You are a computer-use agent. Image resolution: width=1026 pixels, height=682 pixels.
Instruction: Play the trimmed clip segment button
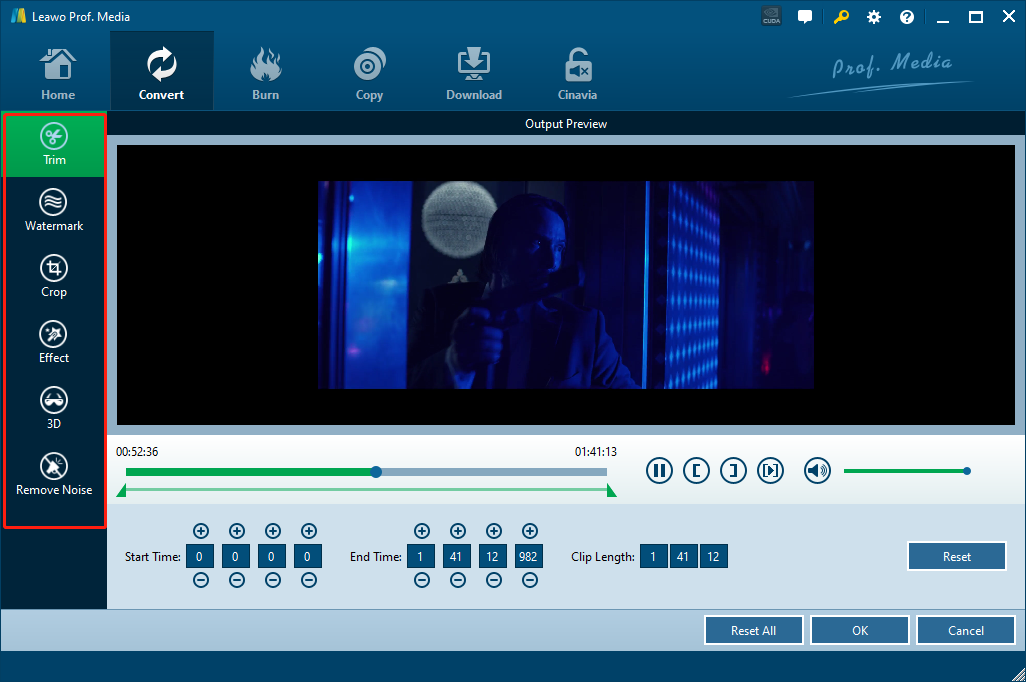(x=770, y=471)
